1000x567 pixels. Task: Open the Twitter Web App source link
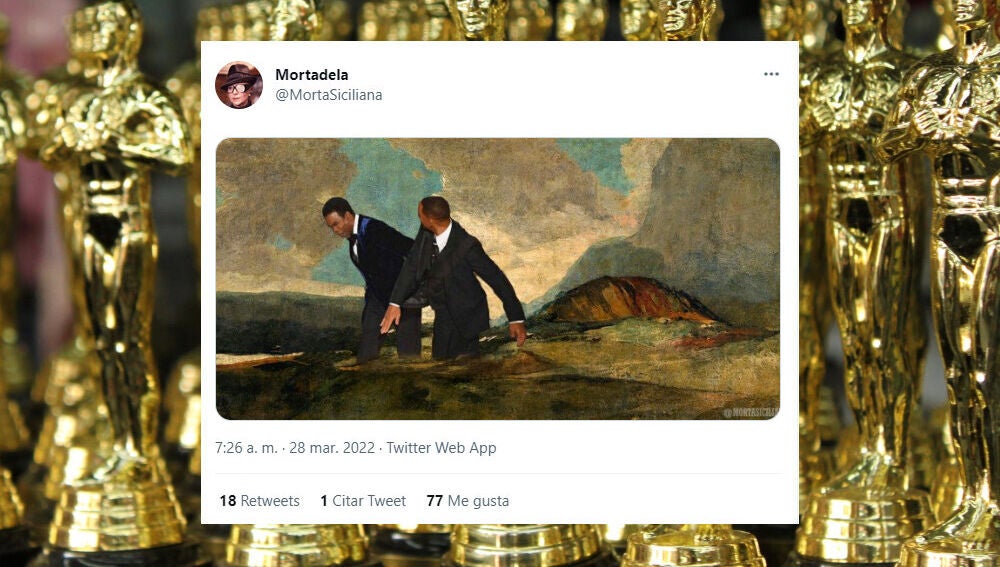[441, 448]
